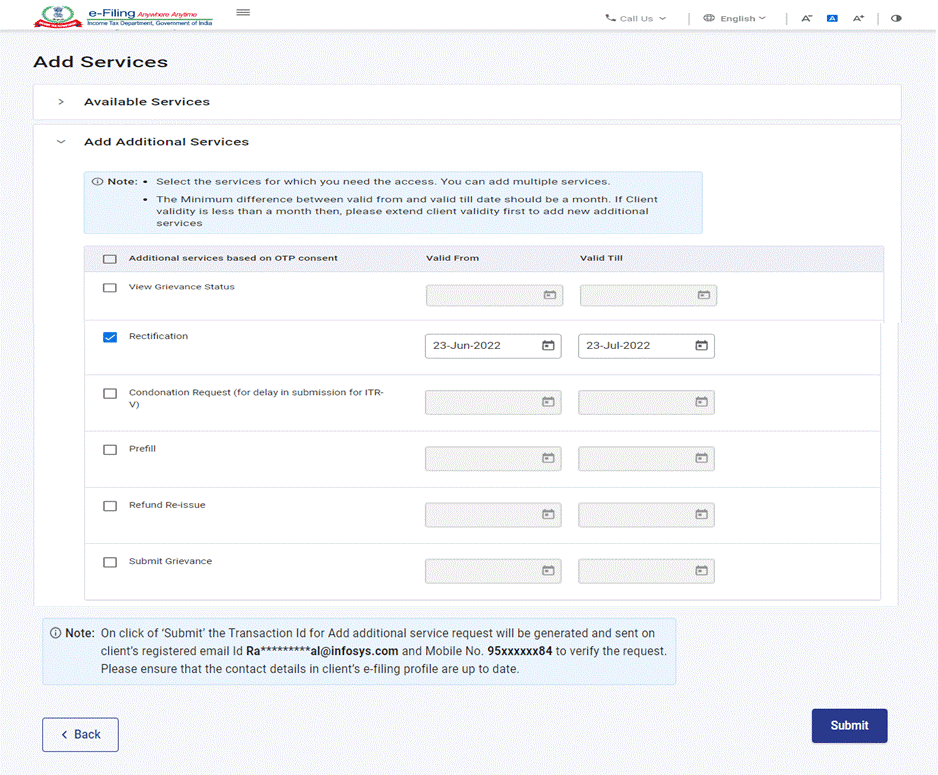This screenshot has width=938, height=775.
Task: Collapse the Add Additional Services section
Action: [x=61, y=142]
